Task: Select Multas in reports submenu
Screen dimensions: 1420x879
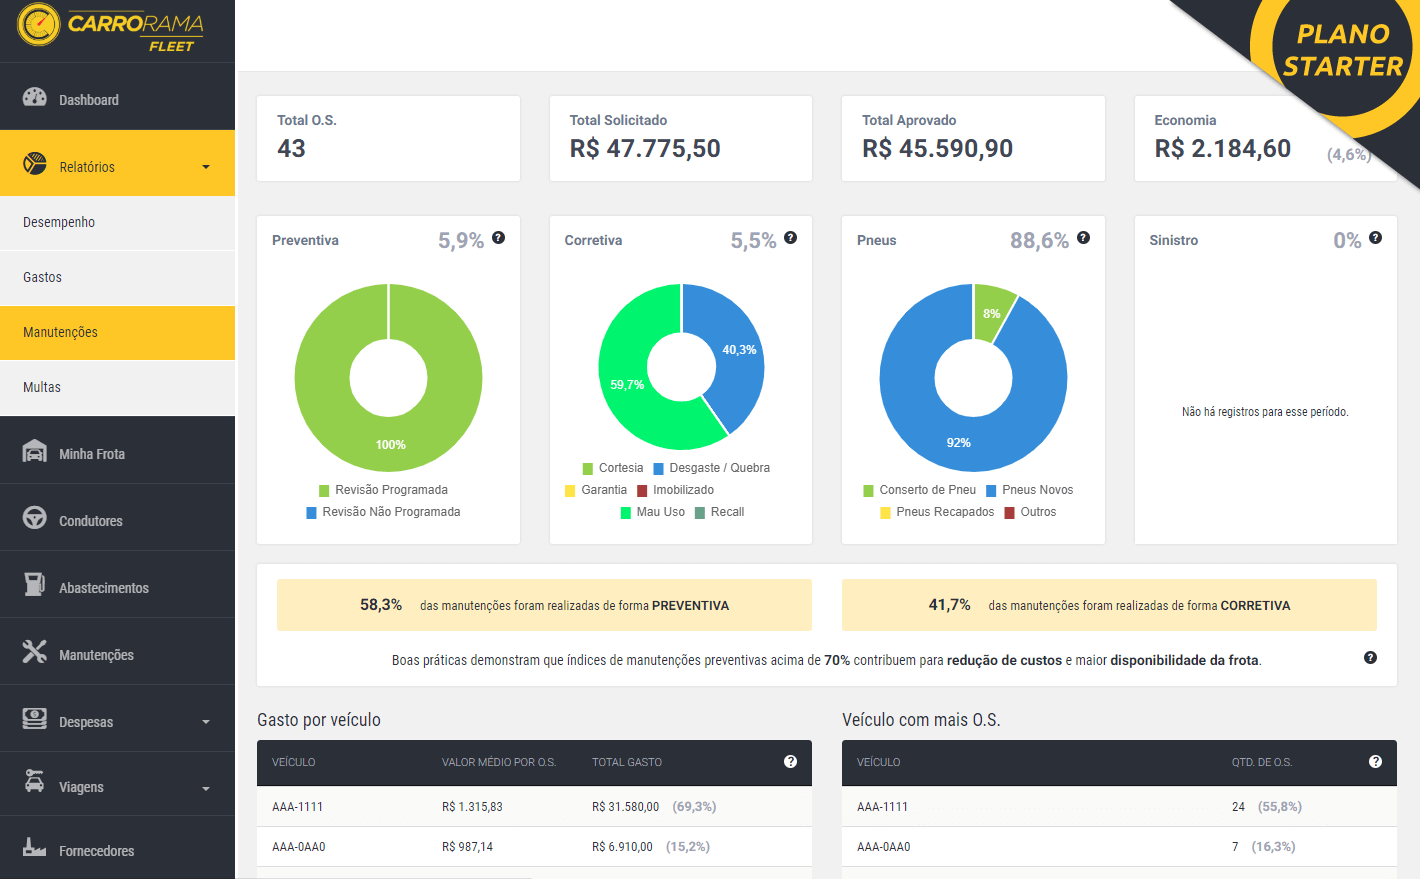Action: click(x=42, y=387)
